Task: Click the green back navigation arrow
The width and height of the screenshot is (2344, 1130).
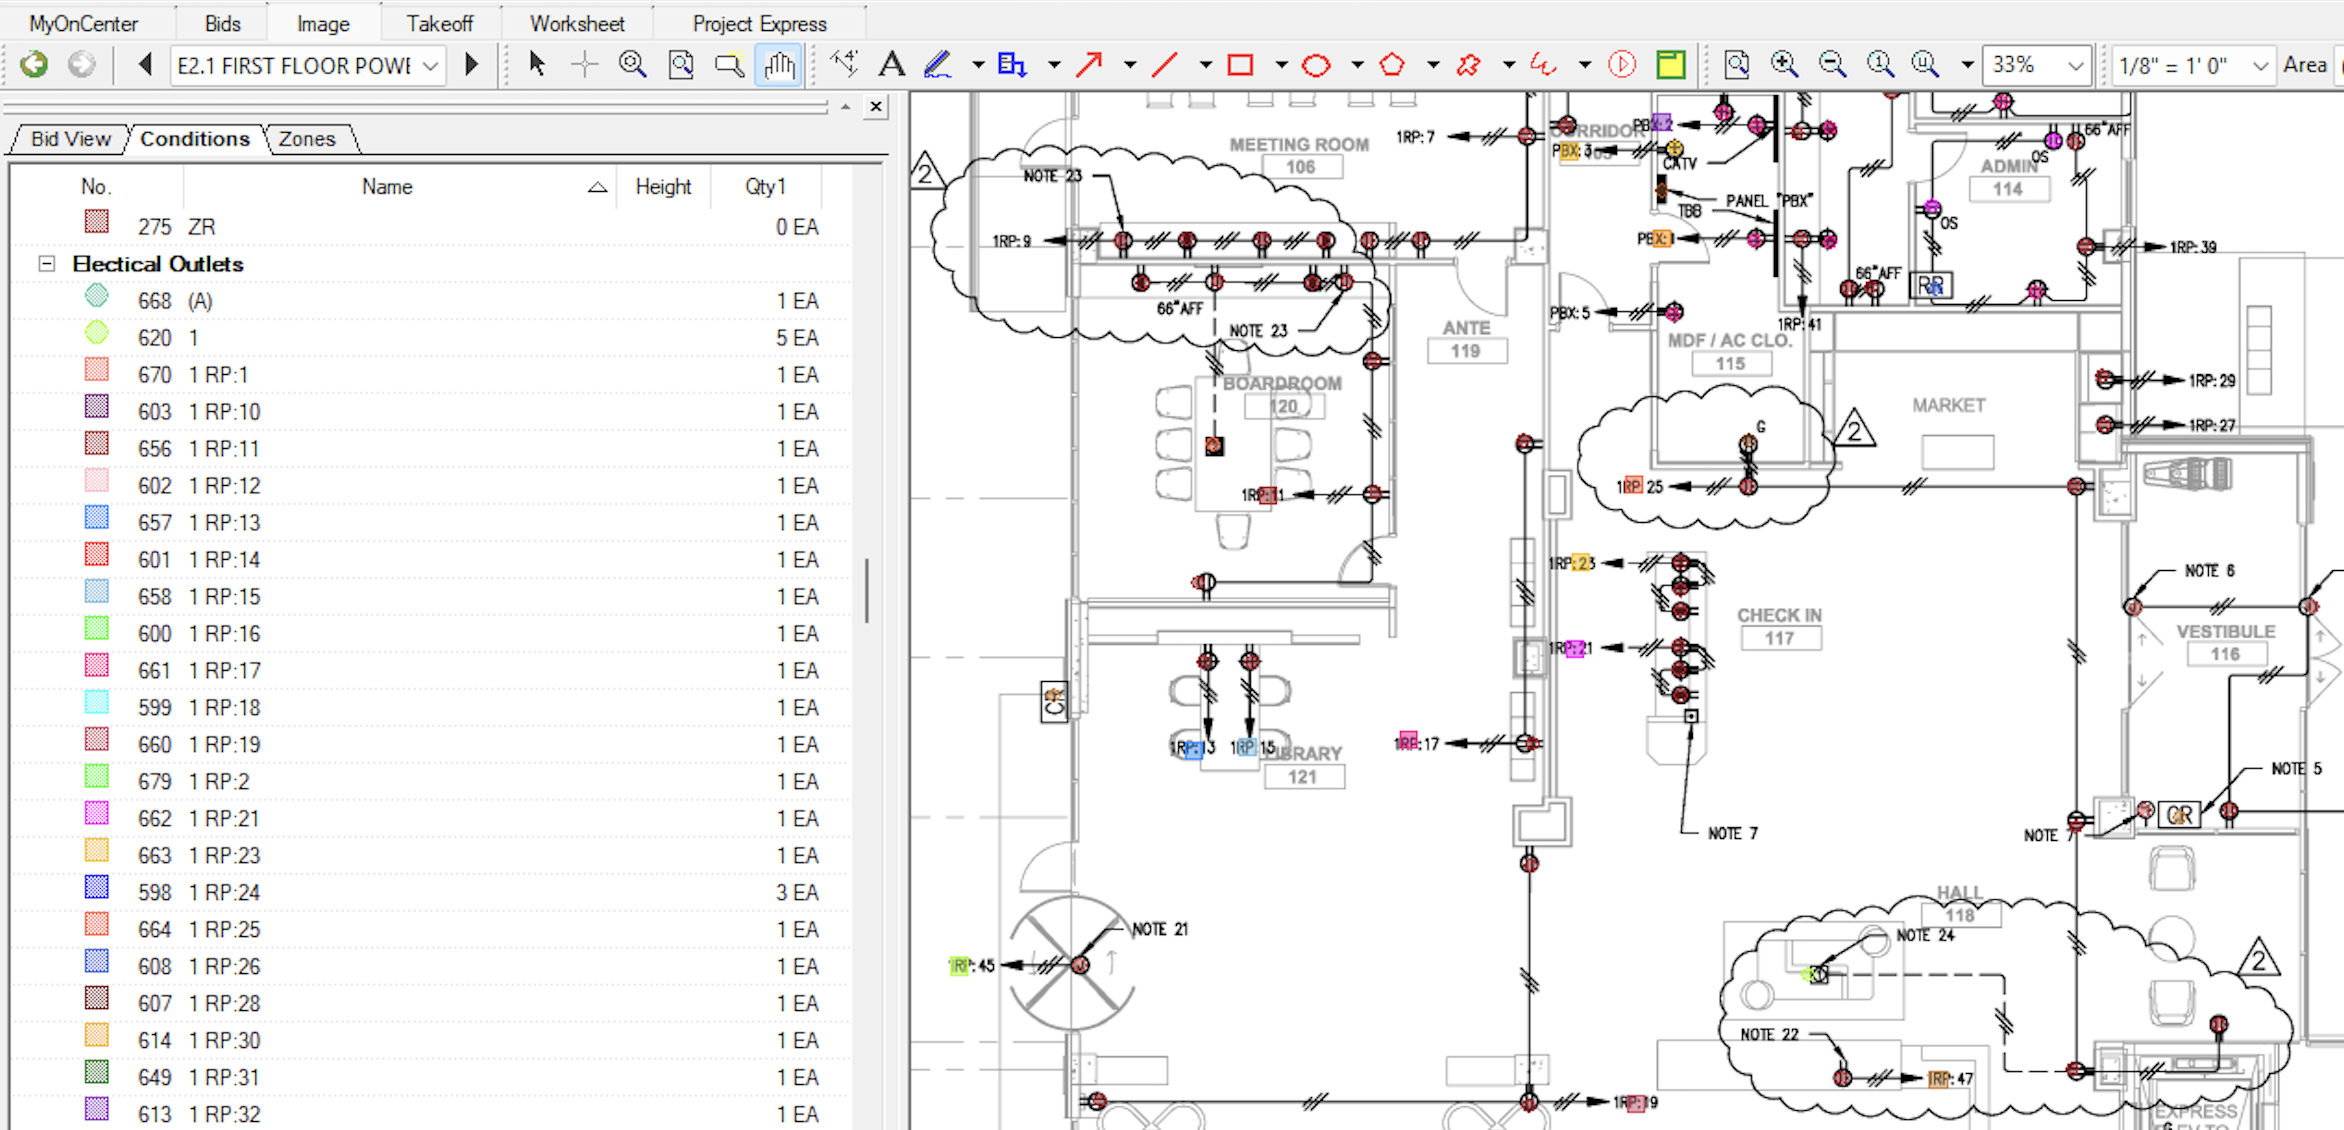Action: (x=33, y=63)
